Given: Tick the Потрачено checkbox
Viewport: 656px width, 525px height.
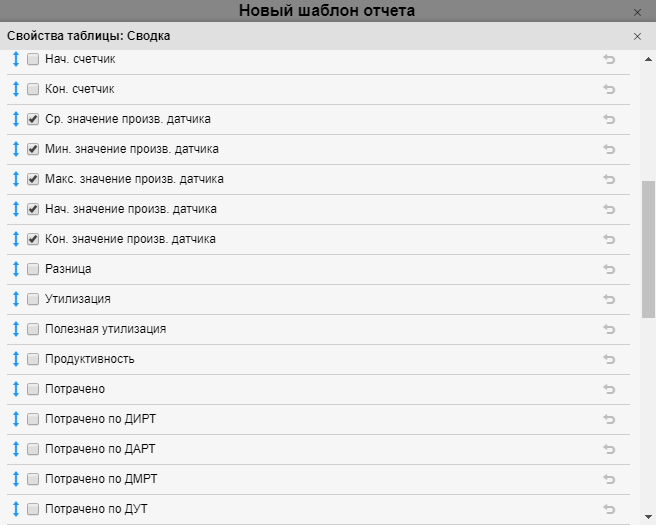Looking at the screenshot, I should pyautogui.click(x=33, y=389).
